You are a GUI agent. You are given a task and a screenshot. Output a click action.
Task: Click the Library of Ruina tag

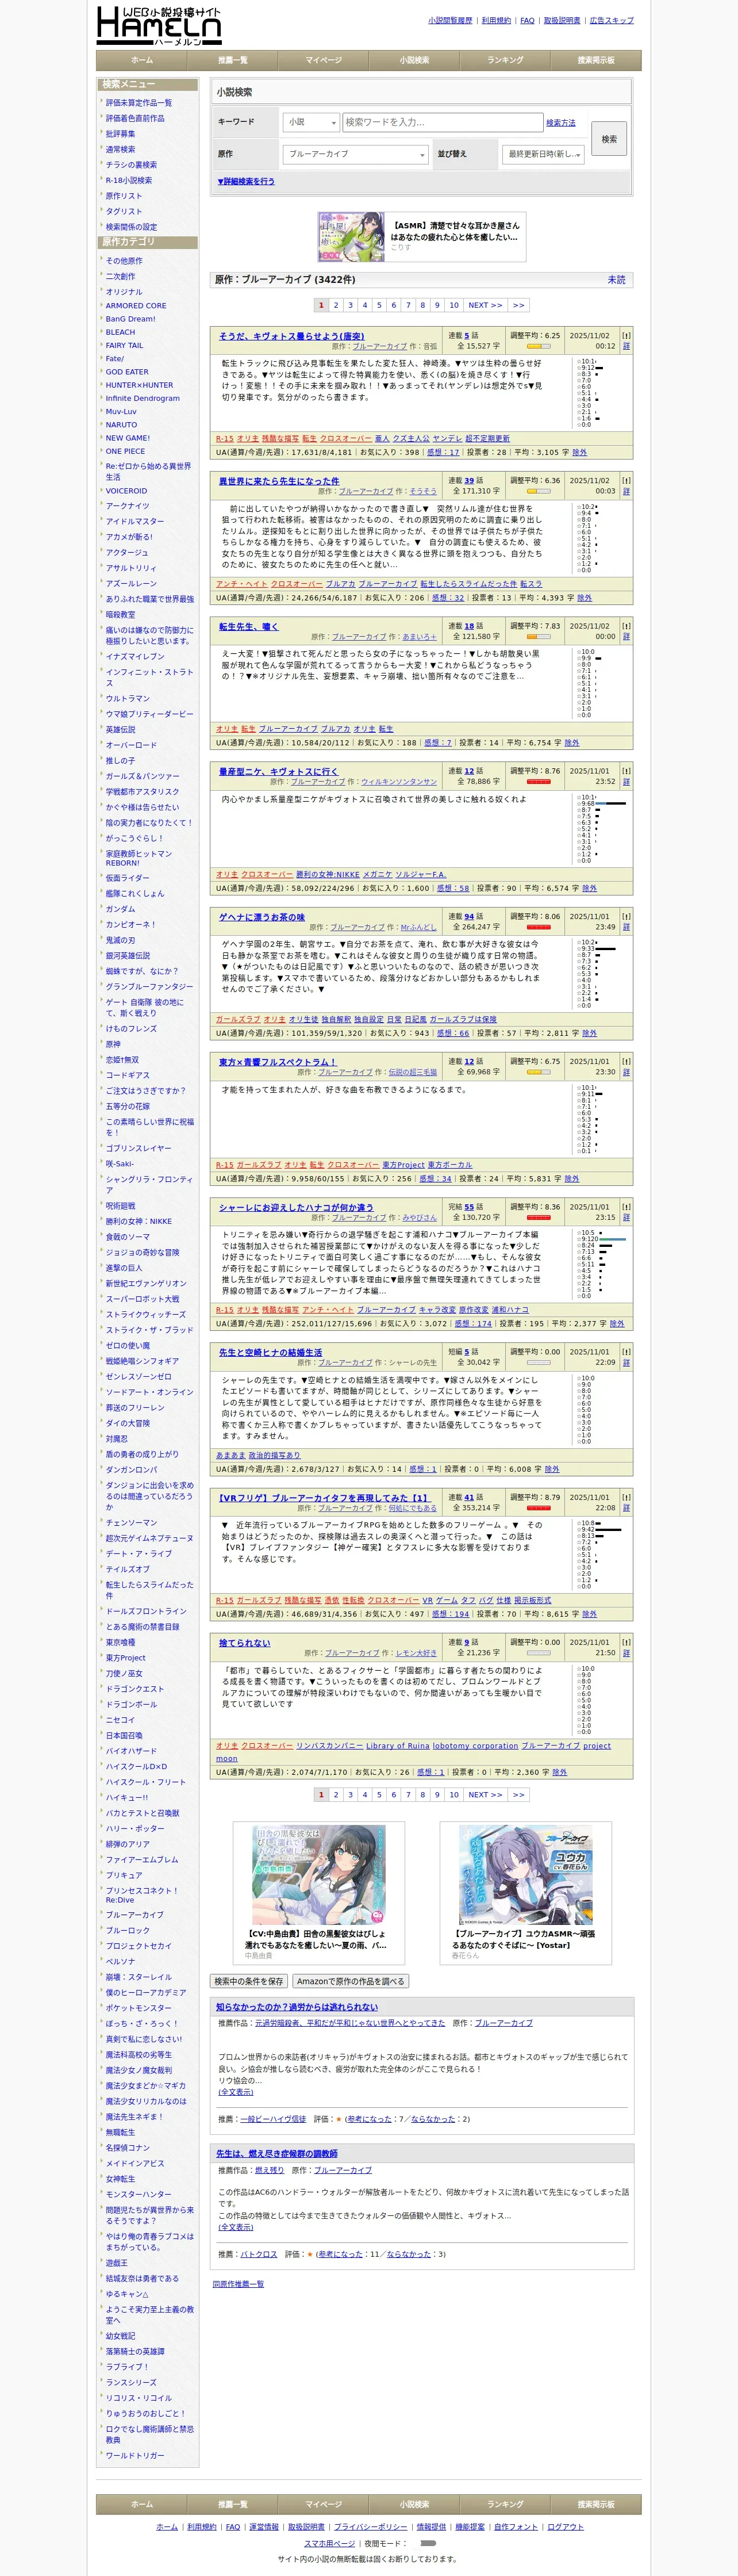tap(397, 1745)
